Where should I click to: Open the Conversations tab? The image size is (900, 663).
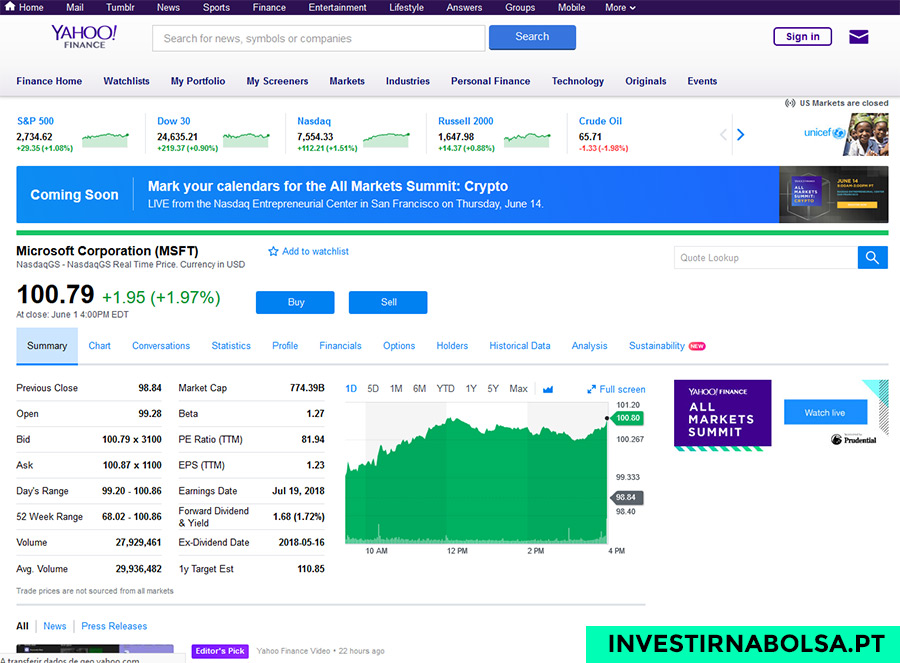click(161, 346)
